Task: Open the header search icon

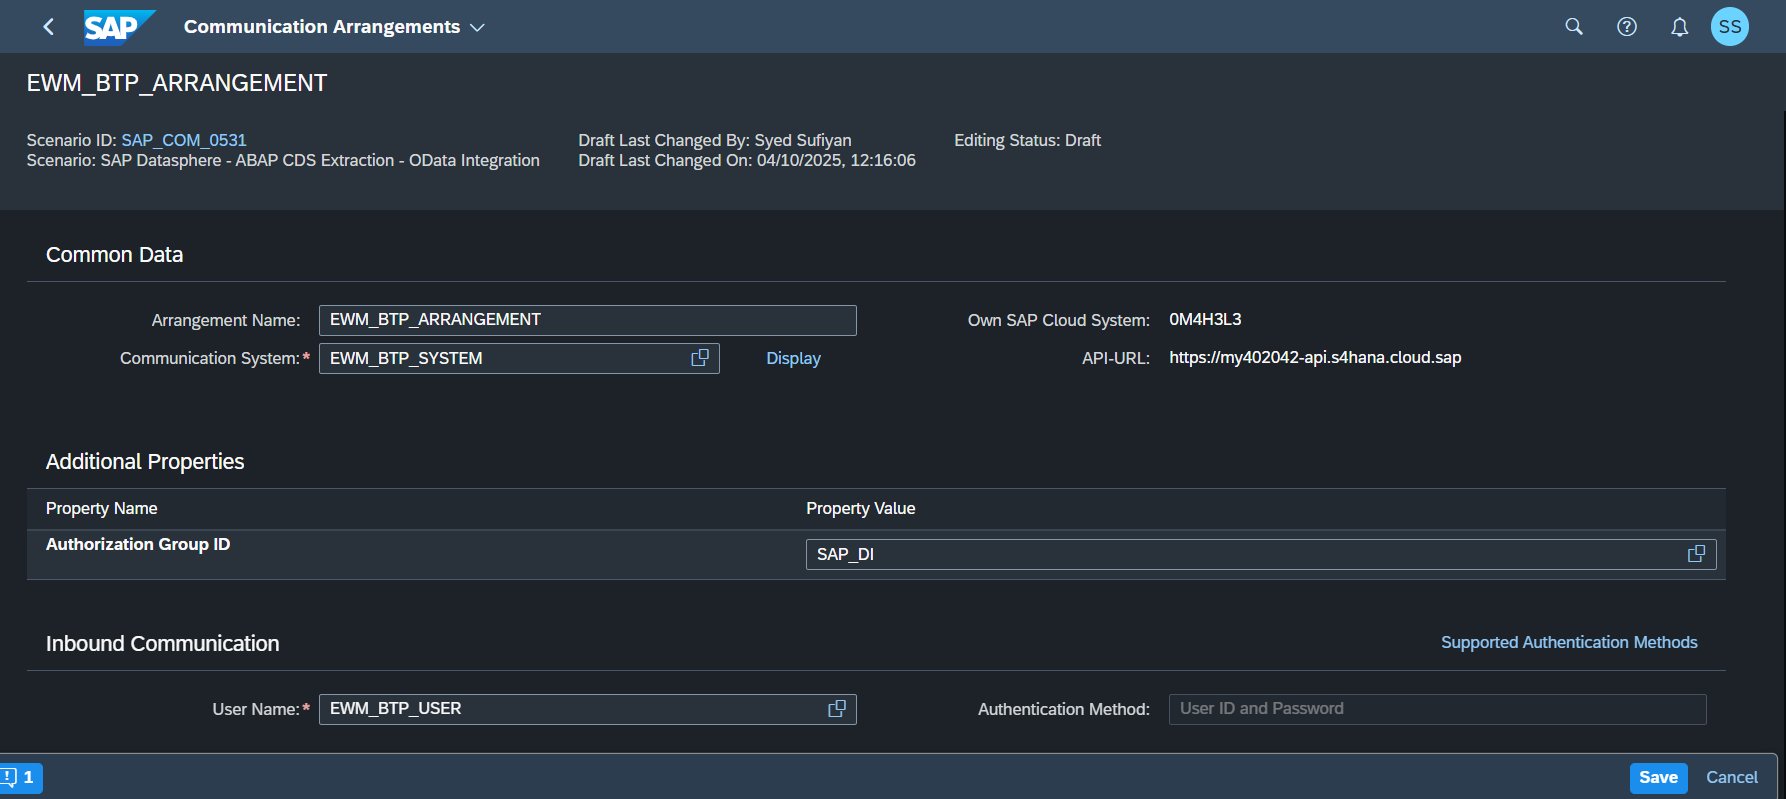Action: click(1574, 27)
